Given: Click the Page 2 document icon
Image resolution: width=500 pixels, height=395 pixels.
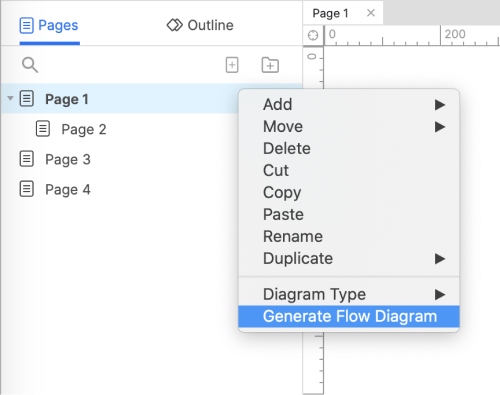Looking at the screenshot, I should pos(43,129).
